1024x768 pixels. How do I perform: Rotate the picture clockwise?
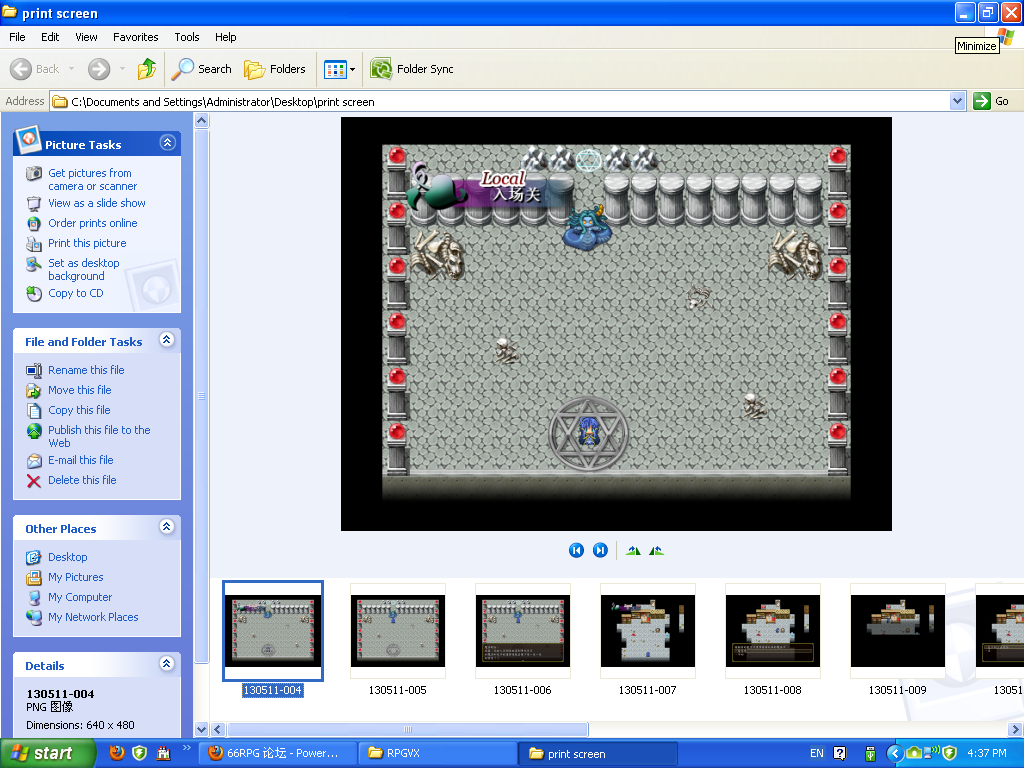coord(633,551)
